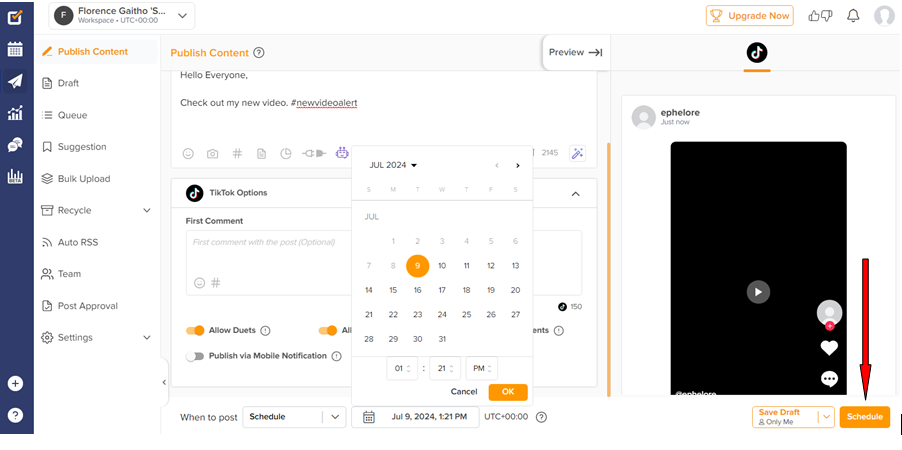Screen dimensions: 902x450
Task: Expand the Recycle menu chevron
Action: [147, 211]
